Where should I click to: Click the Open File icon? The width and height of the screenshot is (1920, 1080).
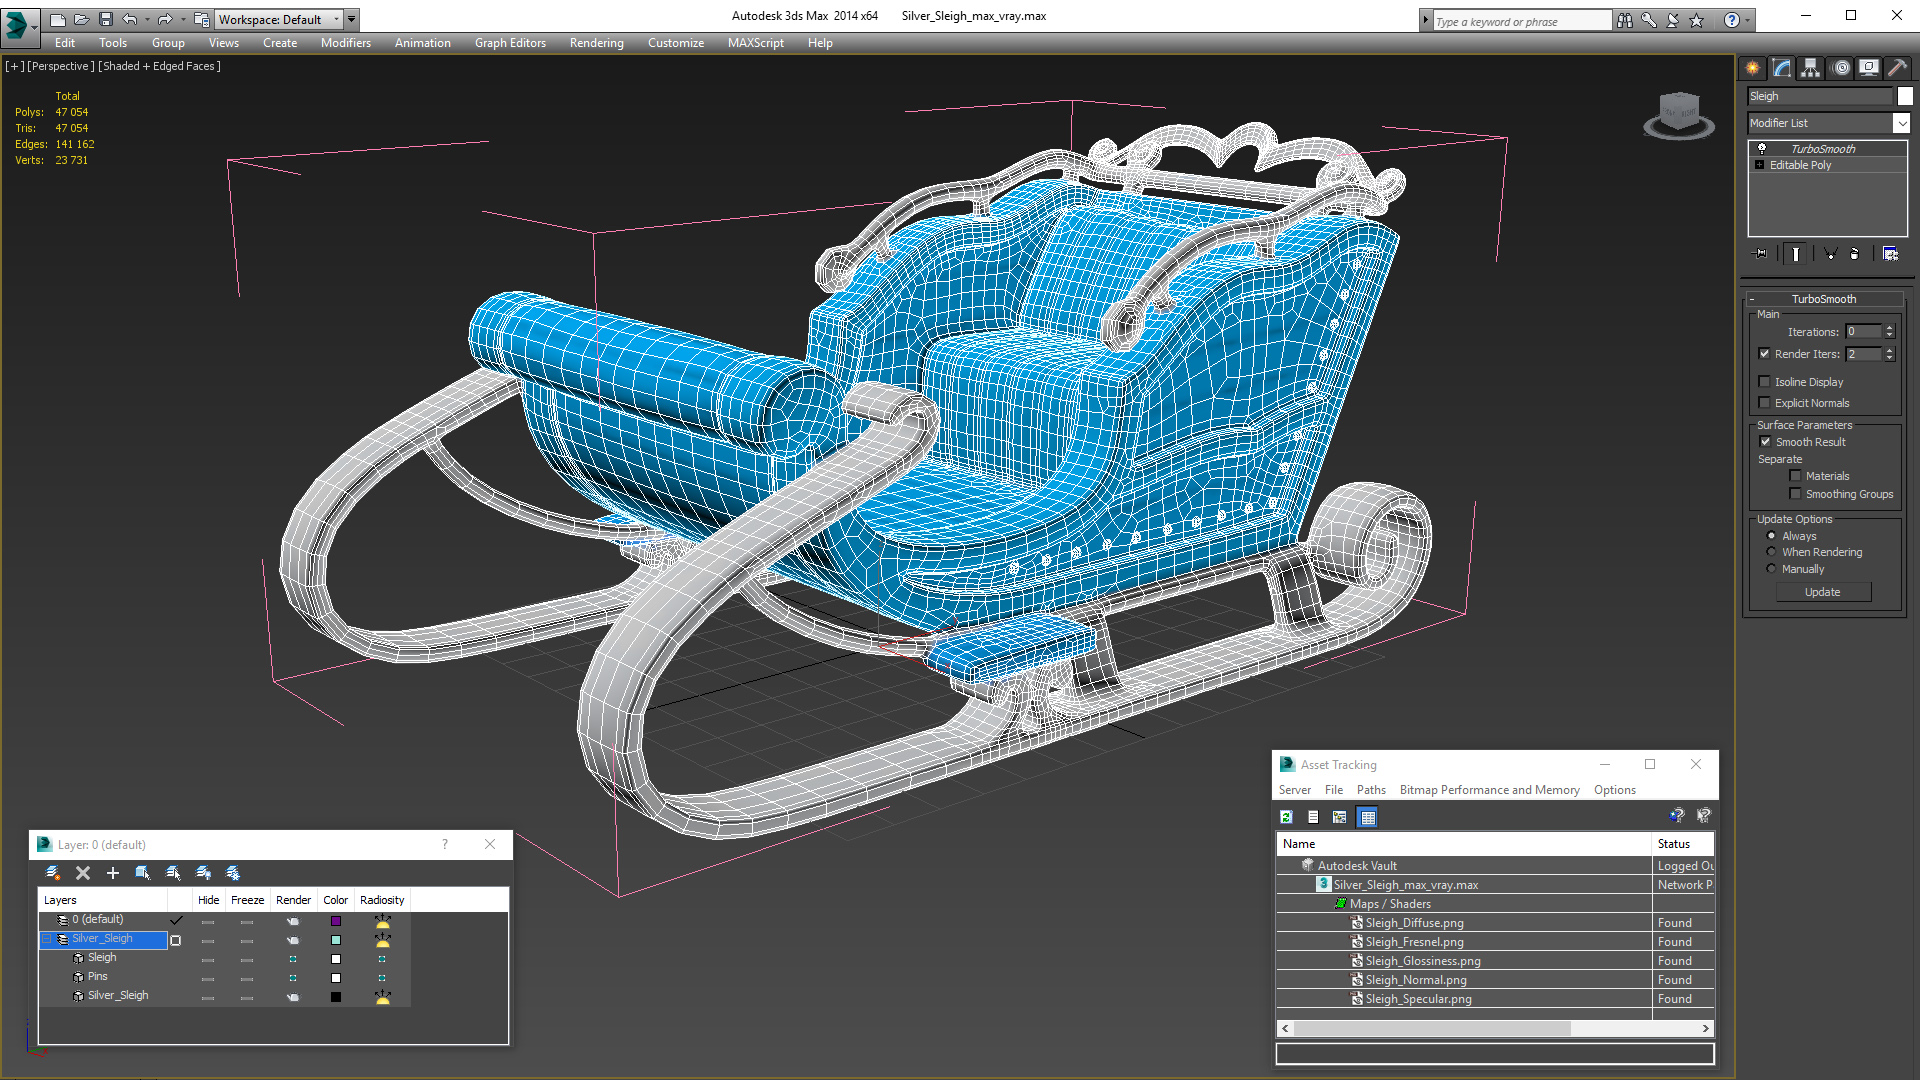tap(82, 19)
